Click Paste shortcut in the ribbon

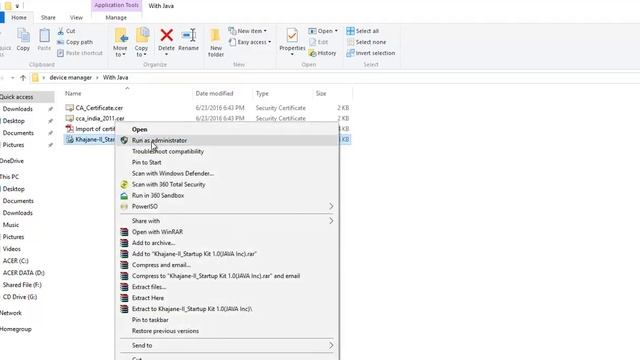tap(80, 53)
